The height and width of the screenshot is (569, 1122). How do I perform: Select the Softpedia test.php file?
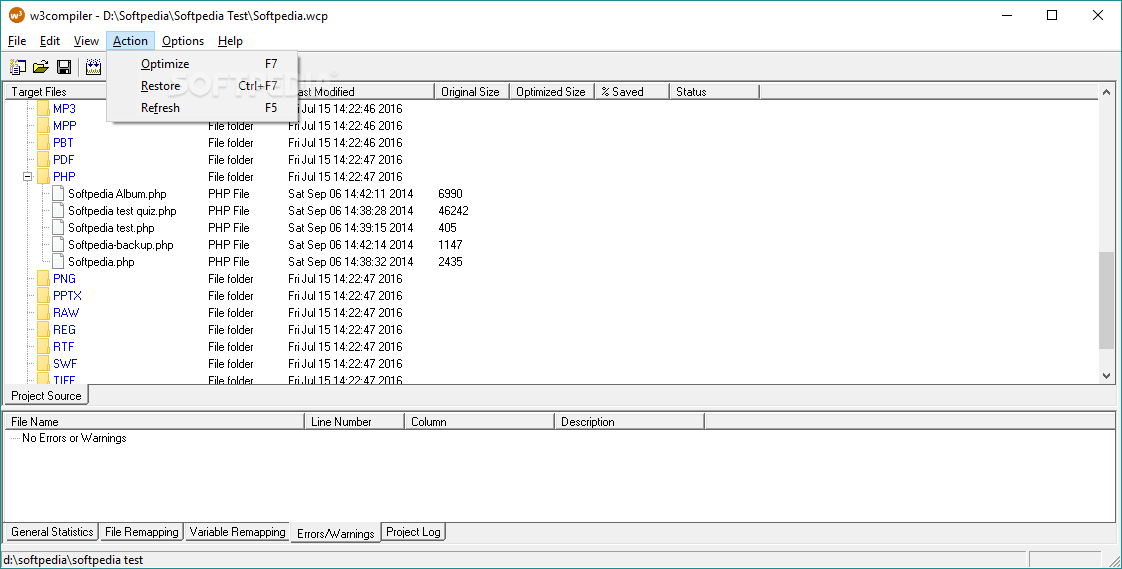coord(112,228)
